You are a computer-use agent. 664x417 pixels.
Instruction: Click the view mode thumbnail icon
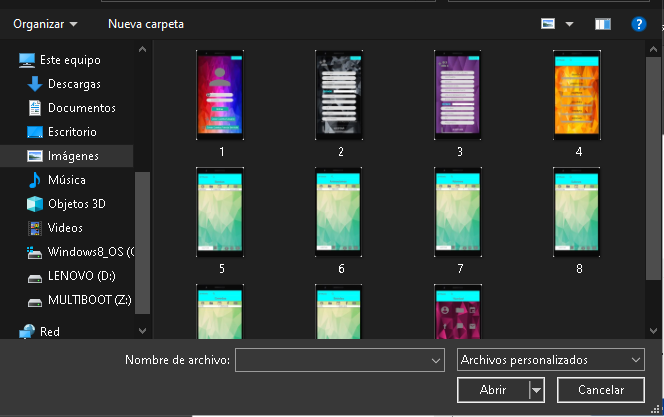(548, 24)
